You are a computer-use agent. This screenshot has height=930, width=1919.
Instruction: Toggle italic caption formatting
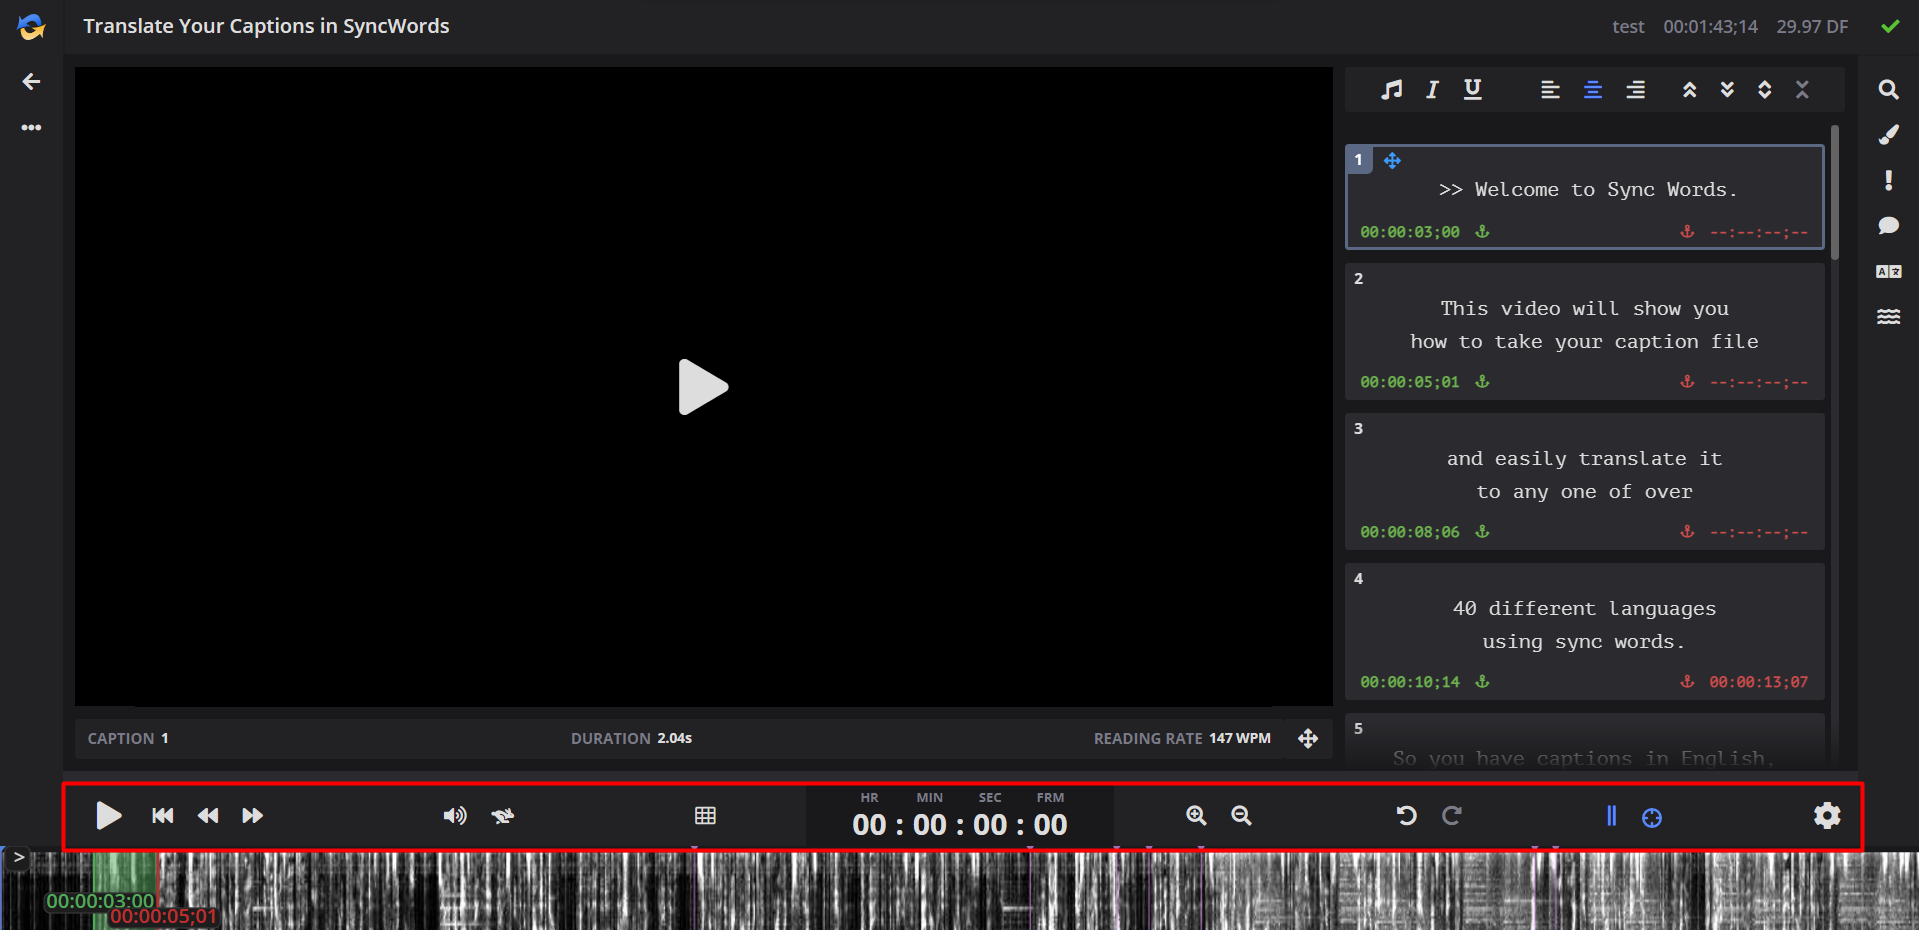click(1432, 90)
